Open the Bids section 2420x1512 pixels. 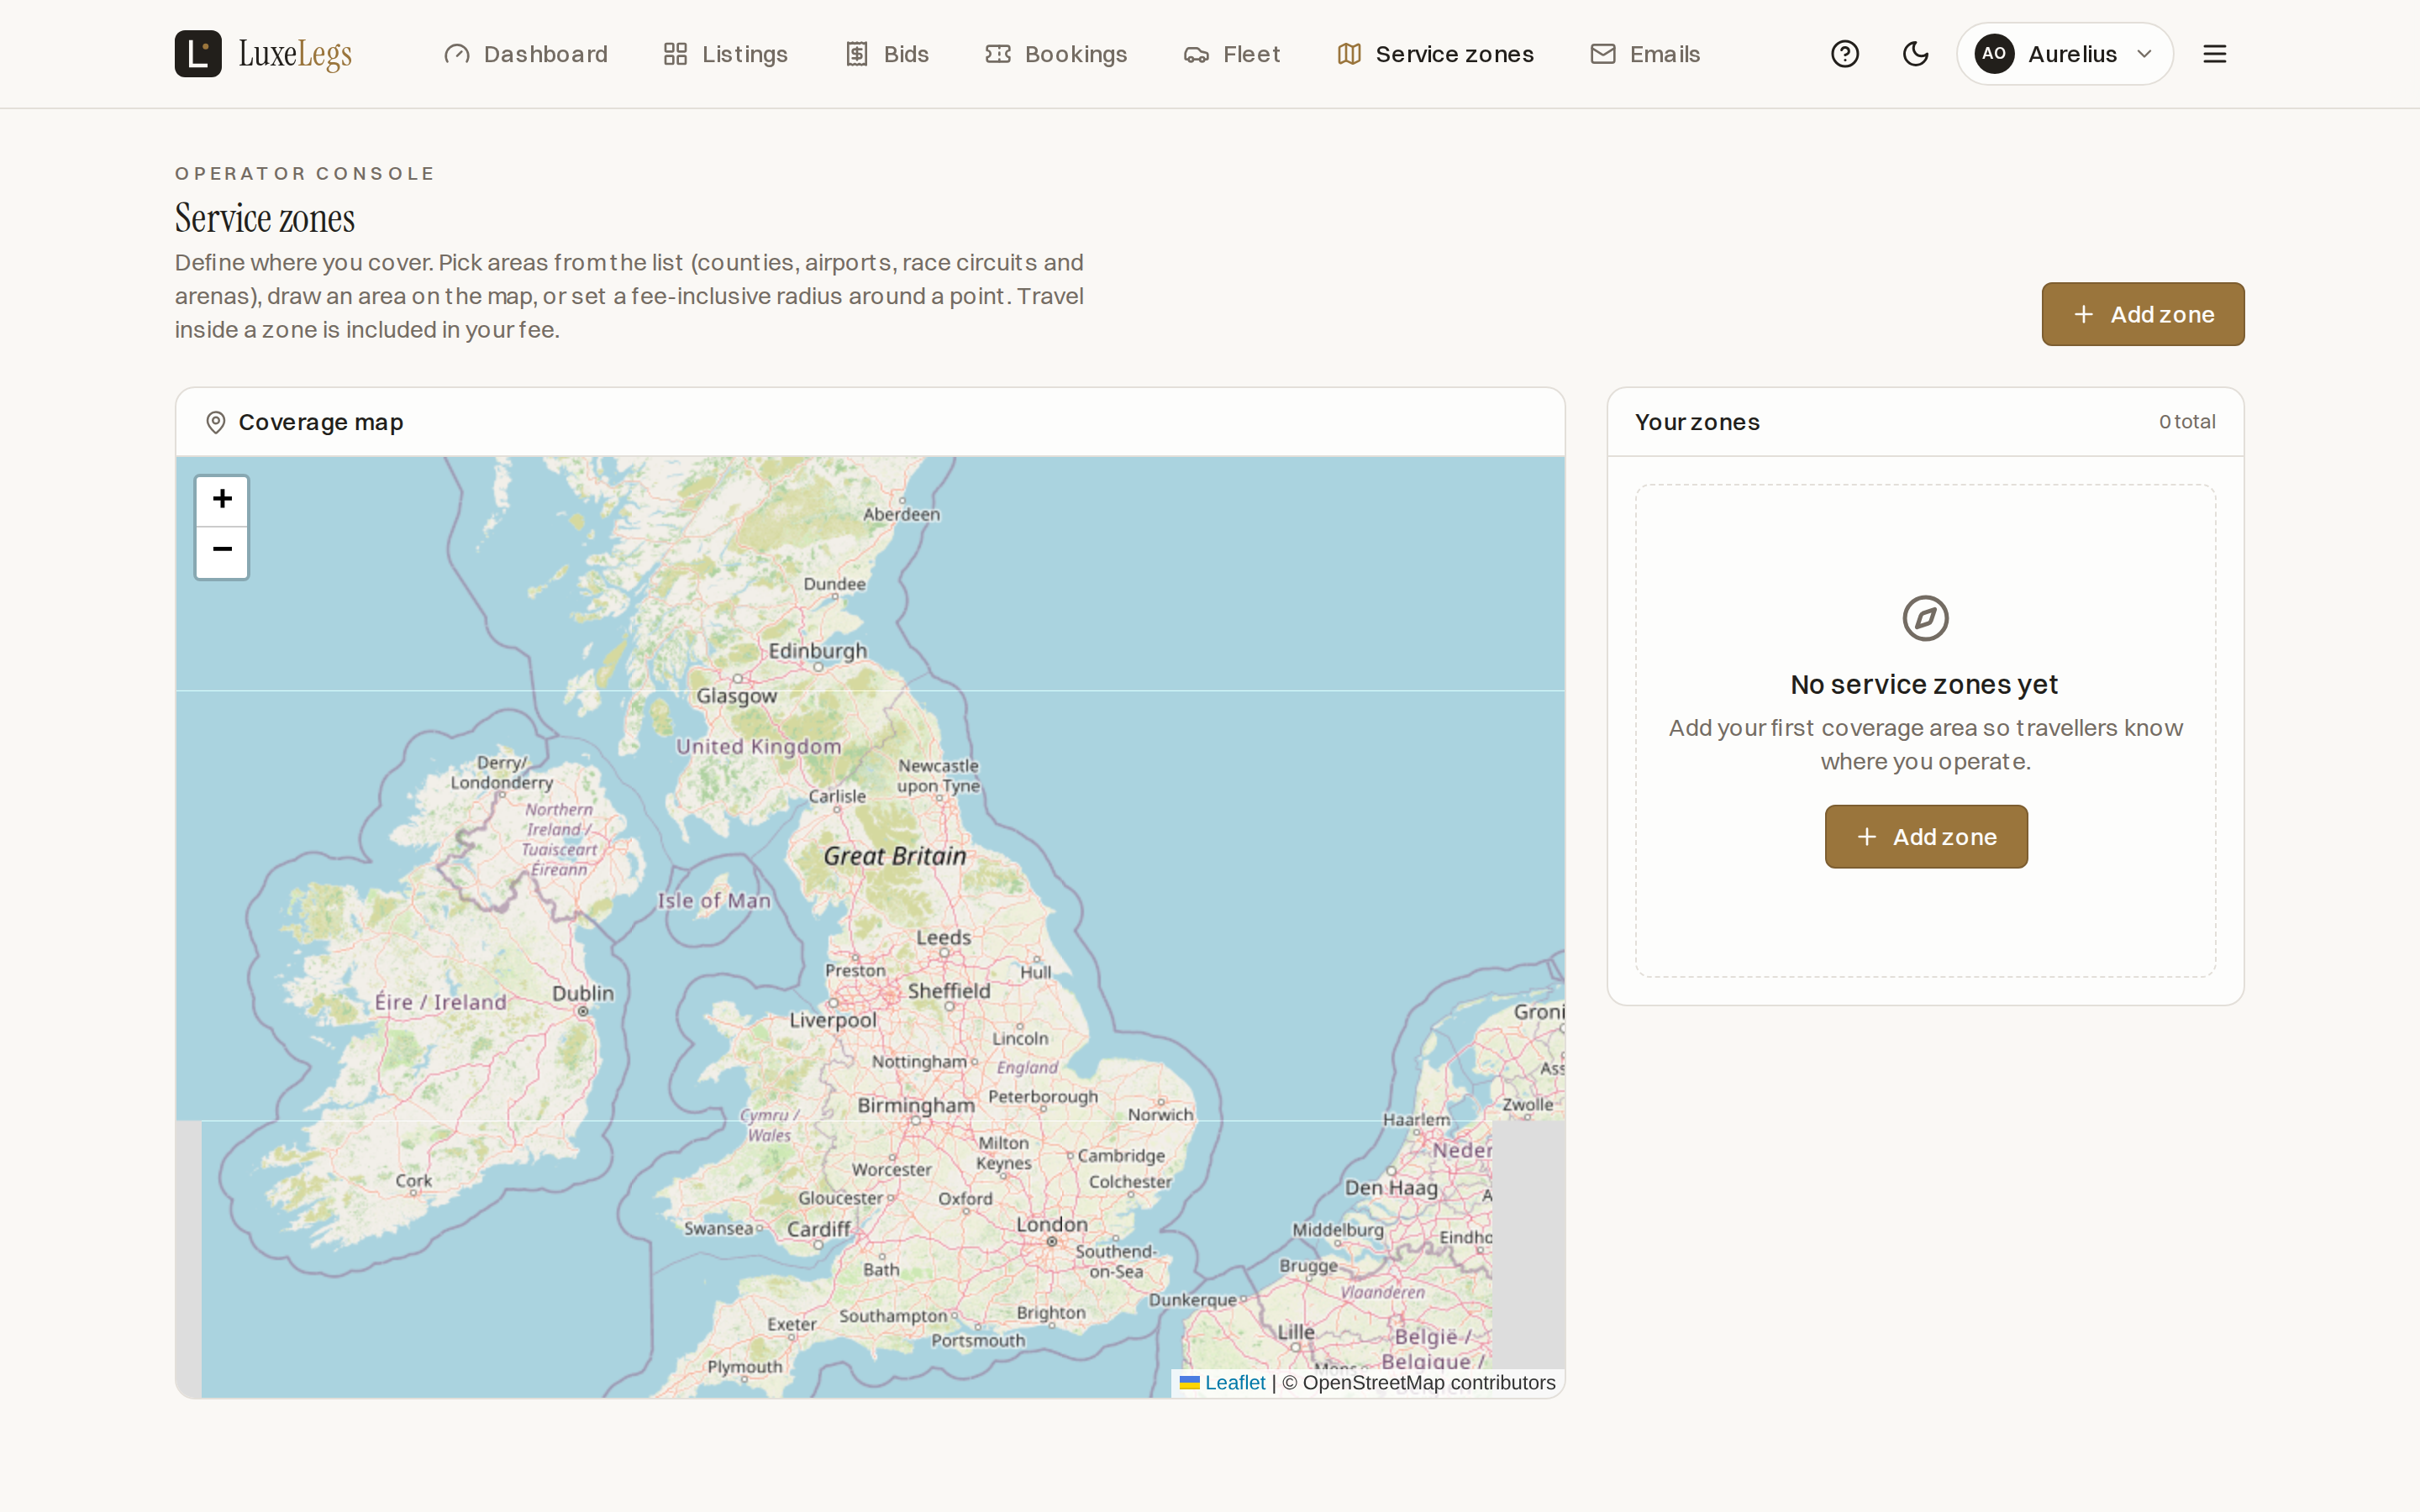point(887,54)
